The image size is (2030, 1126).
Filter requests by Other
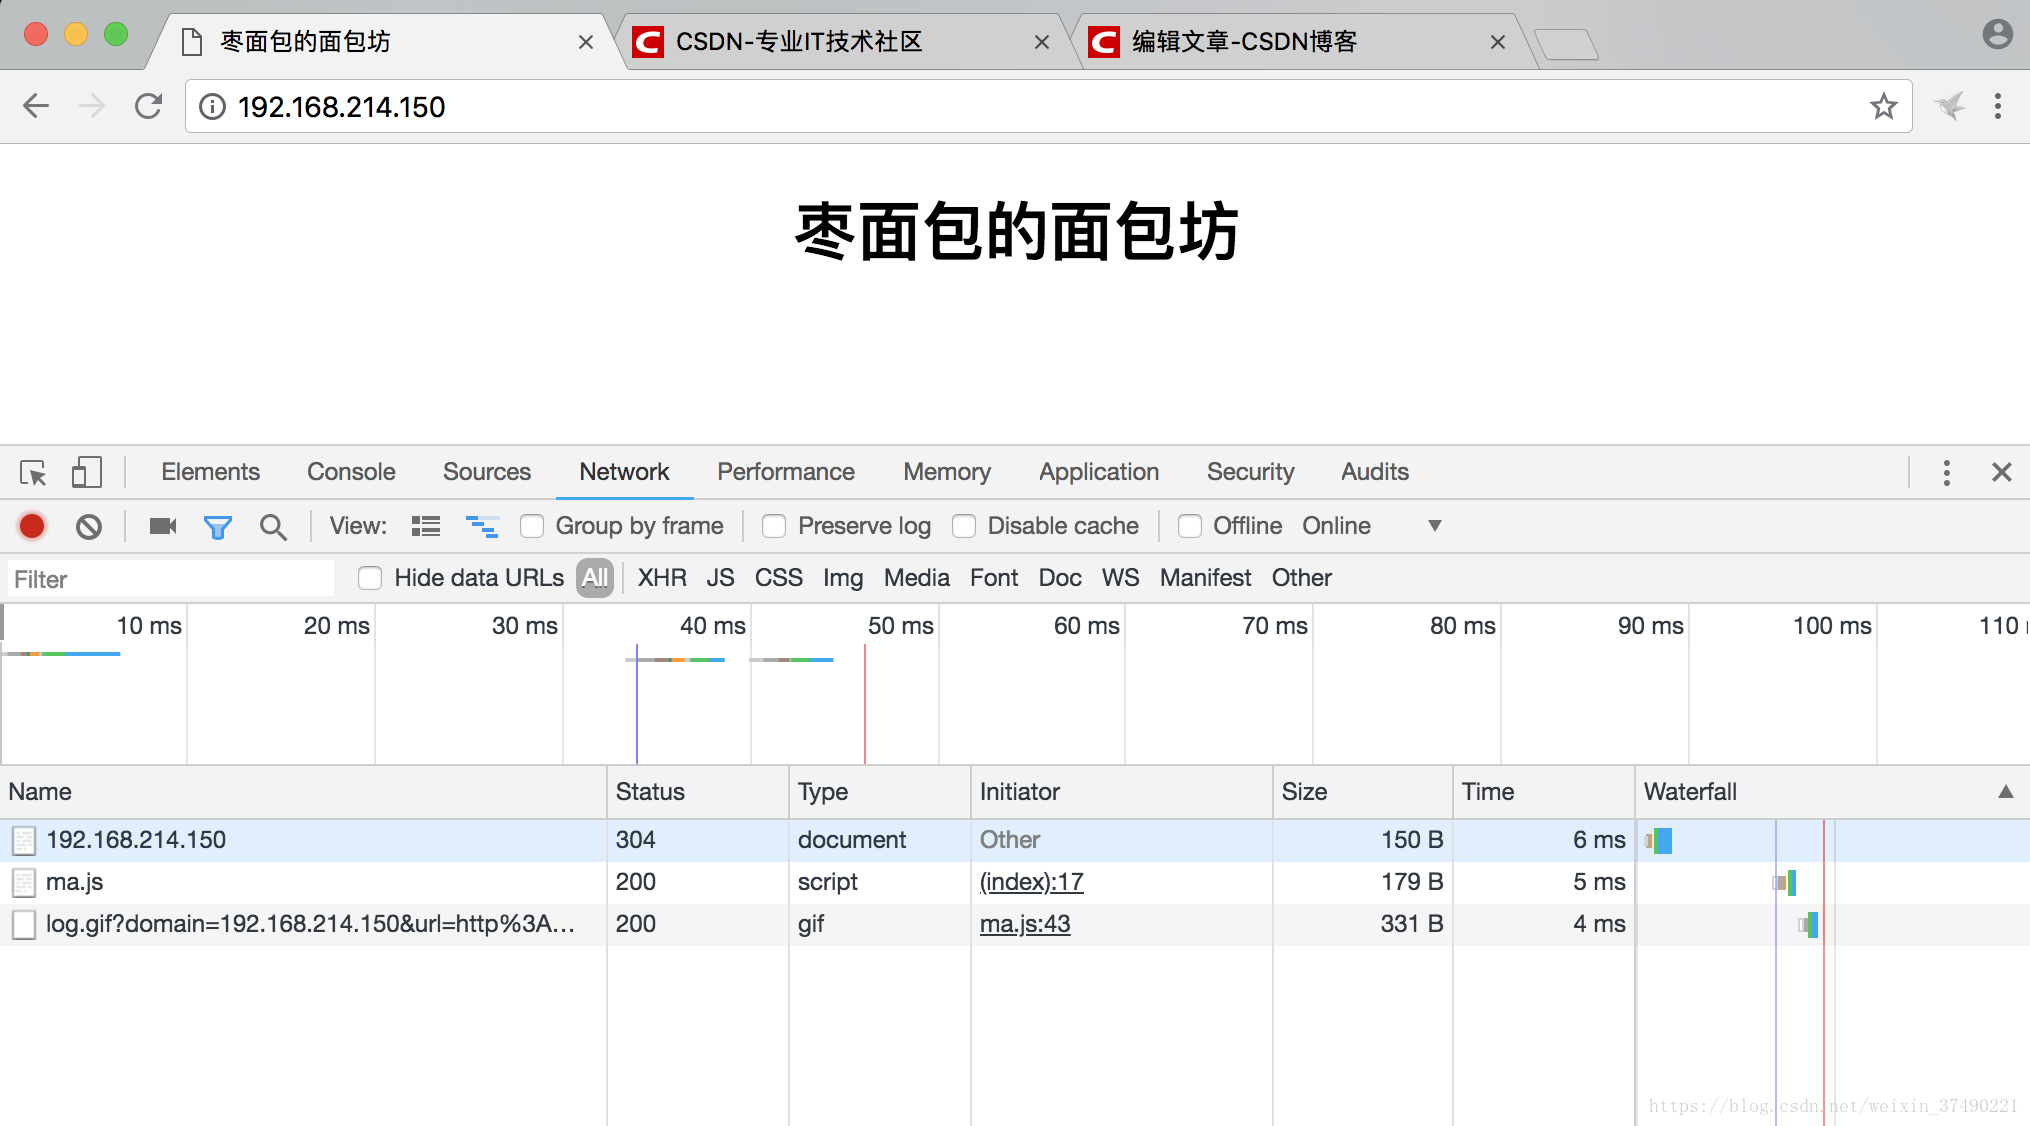pyautogui.click(x=1302, y=578)
